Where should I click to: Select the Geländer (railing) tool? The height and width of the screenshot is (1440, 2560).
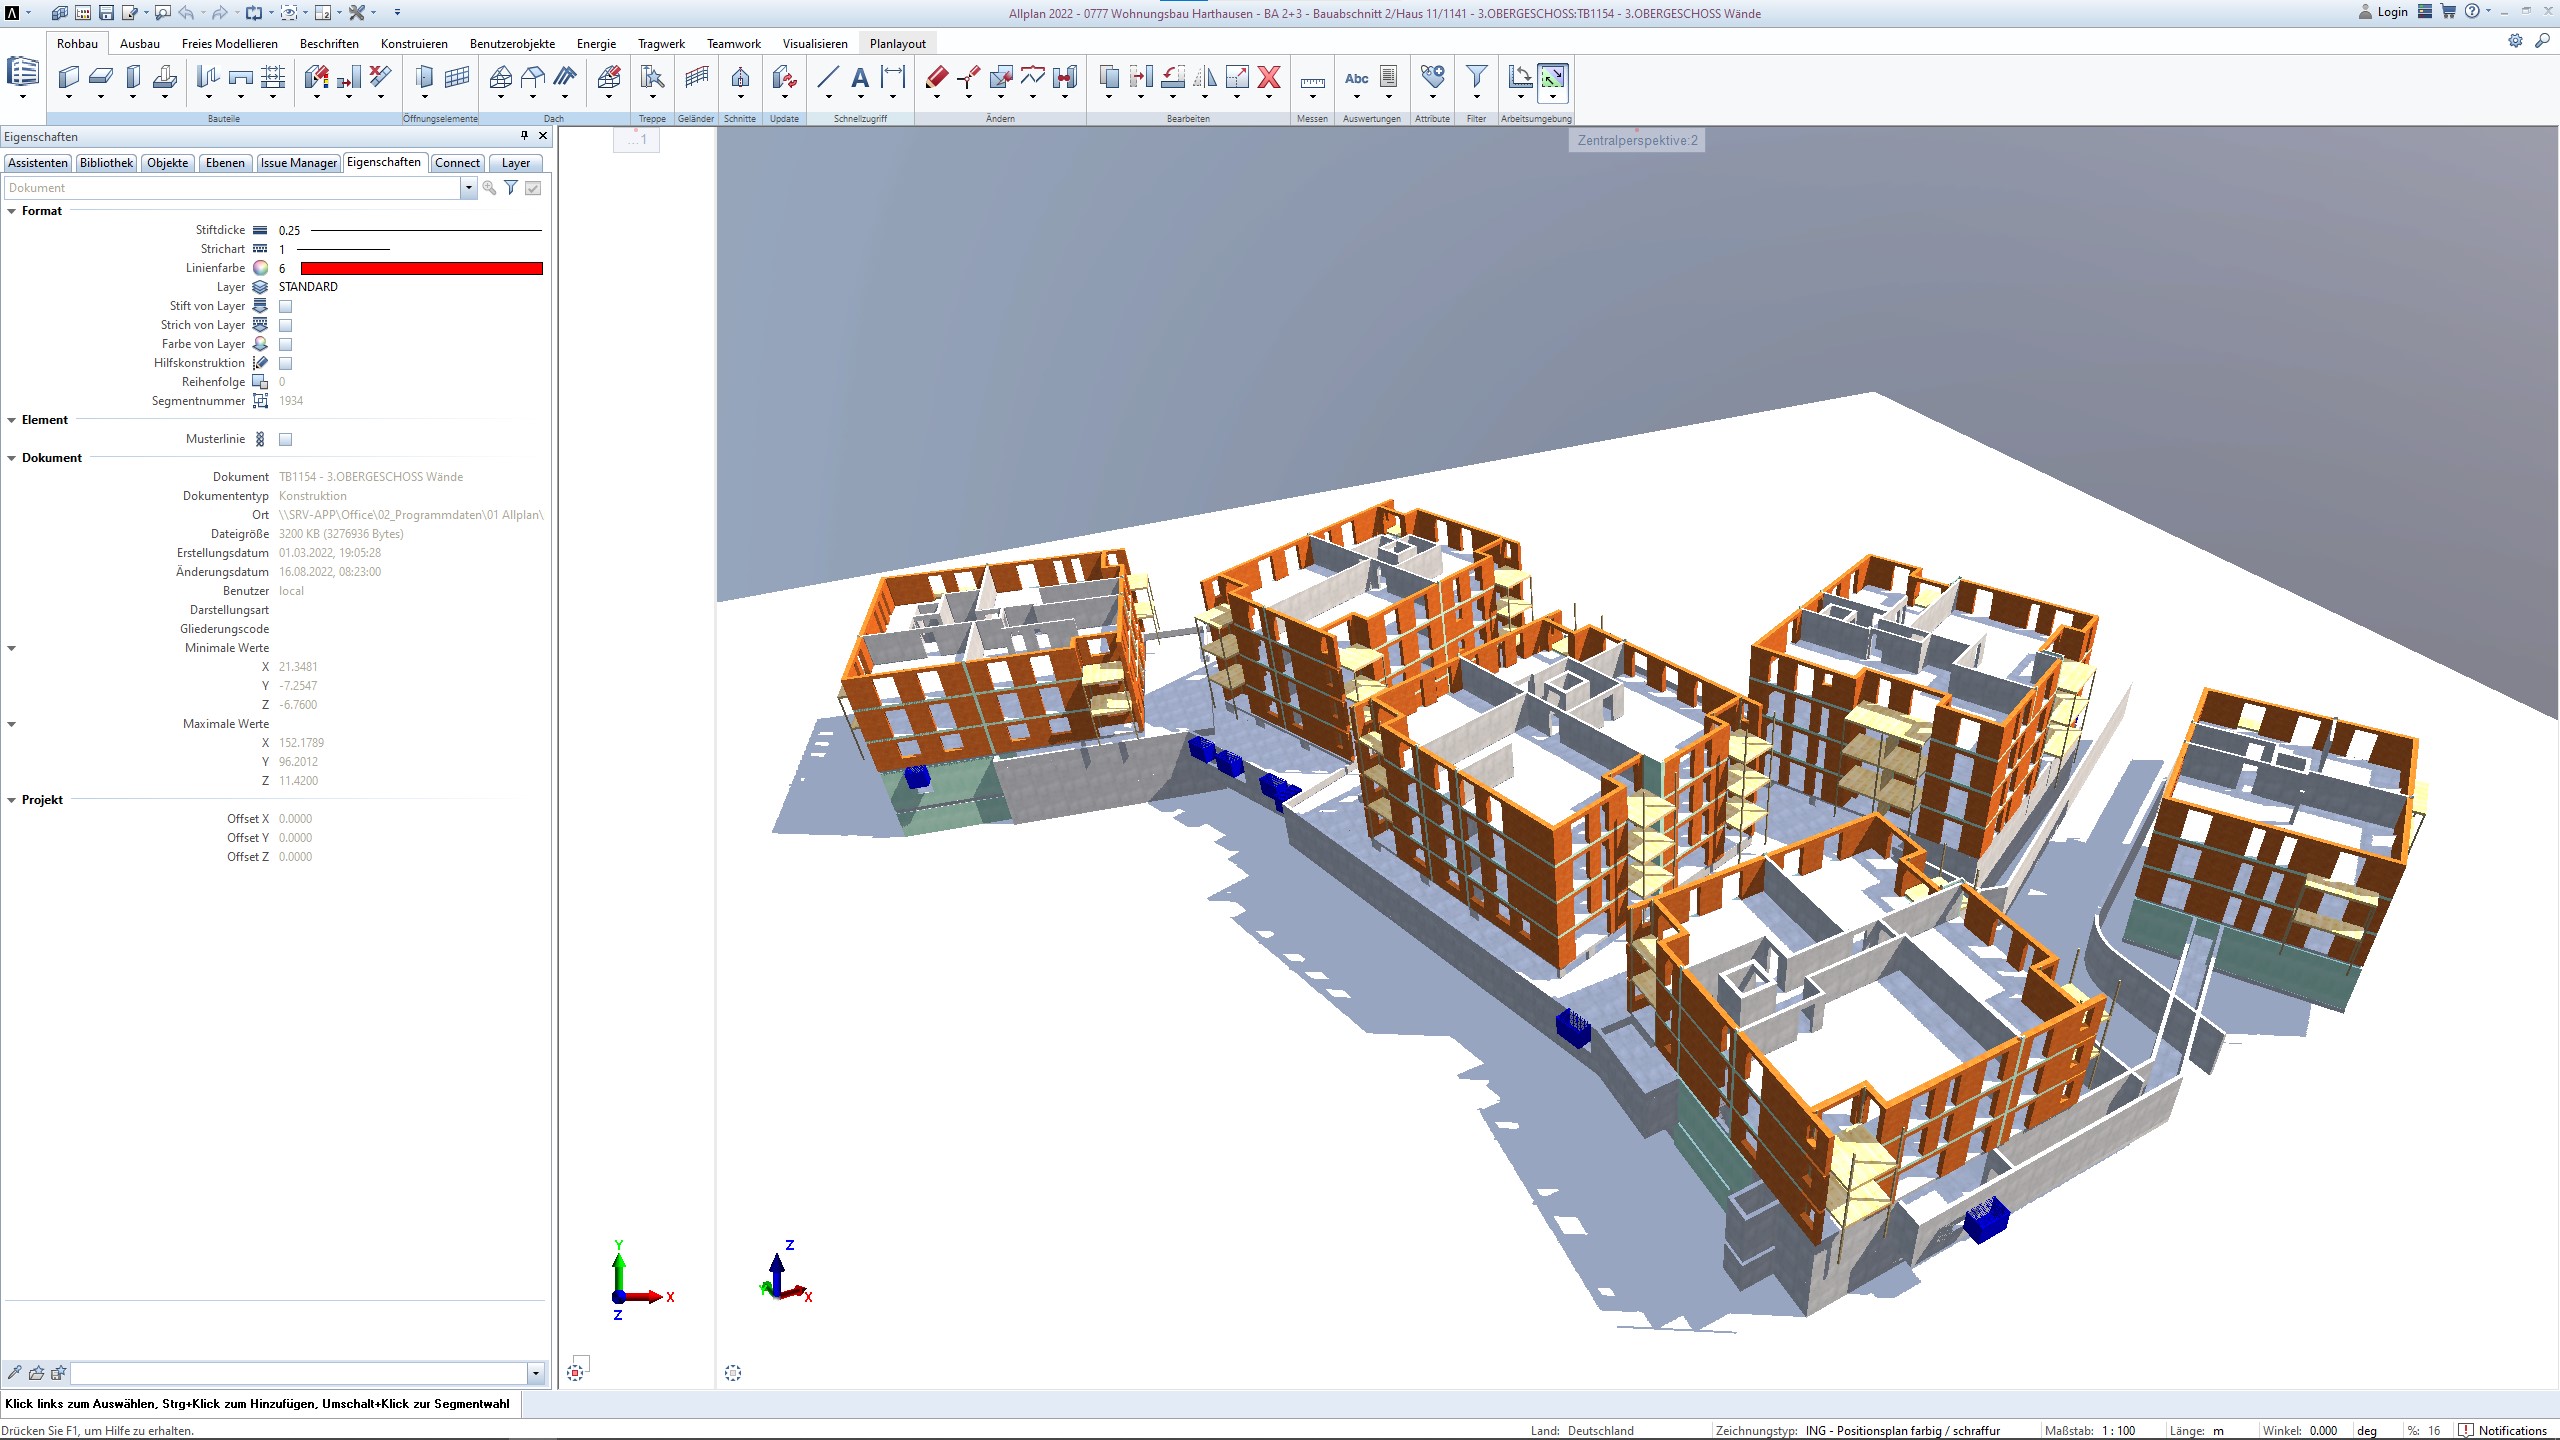pos(695,78)
